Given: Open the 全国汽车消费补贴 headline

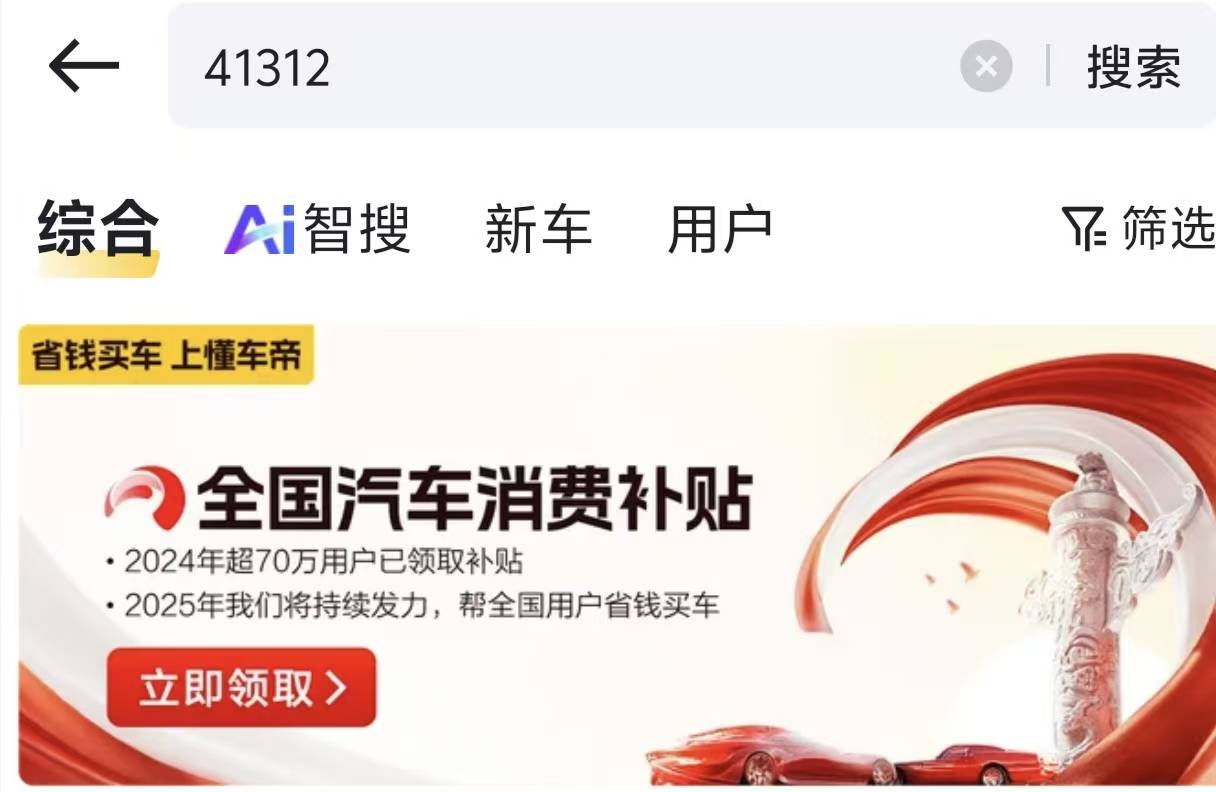Looking at the screenshot, I should [474, 500].
